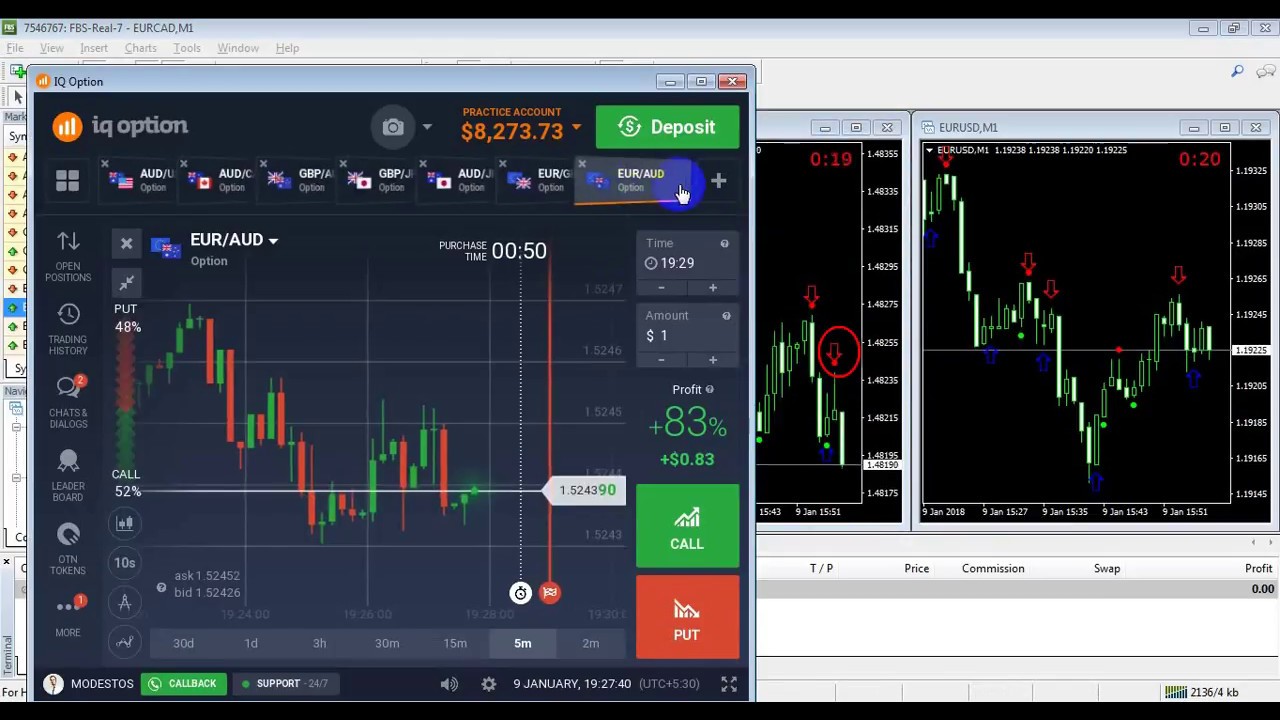1280x720 pixels.
Task: Click the red expiration flag marker
Action: pyautogui.click(x=550, y=593)
